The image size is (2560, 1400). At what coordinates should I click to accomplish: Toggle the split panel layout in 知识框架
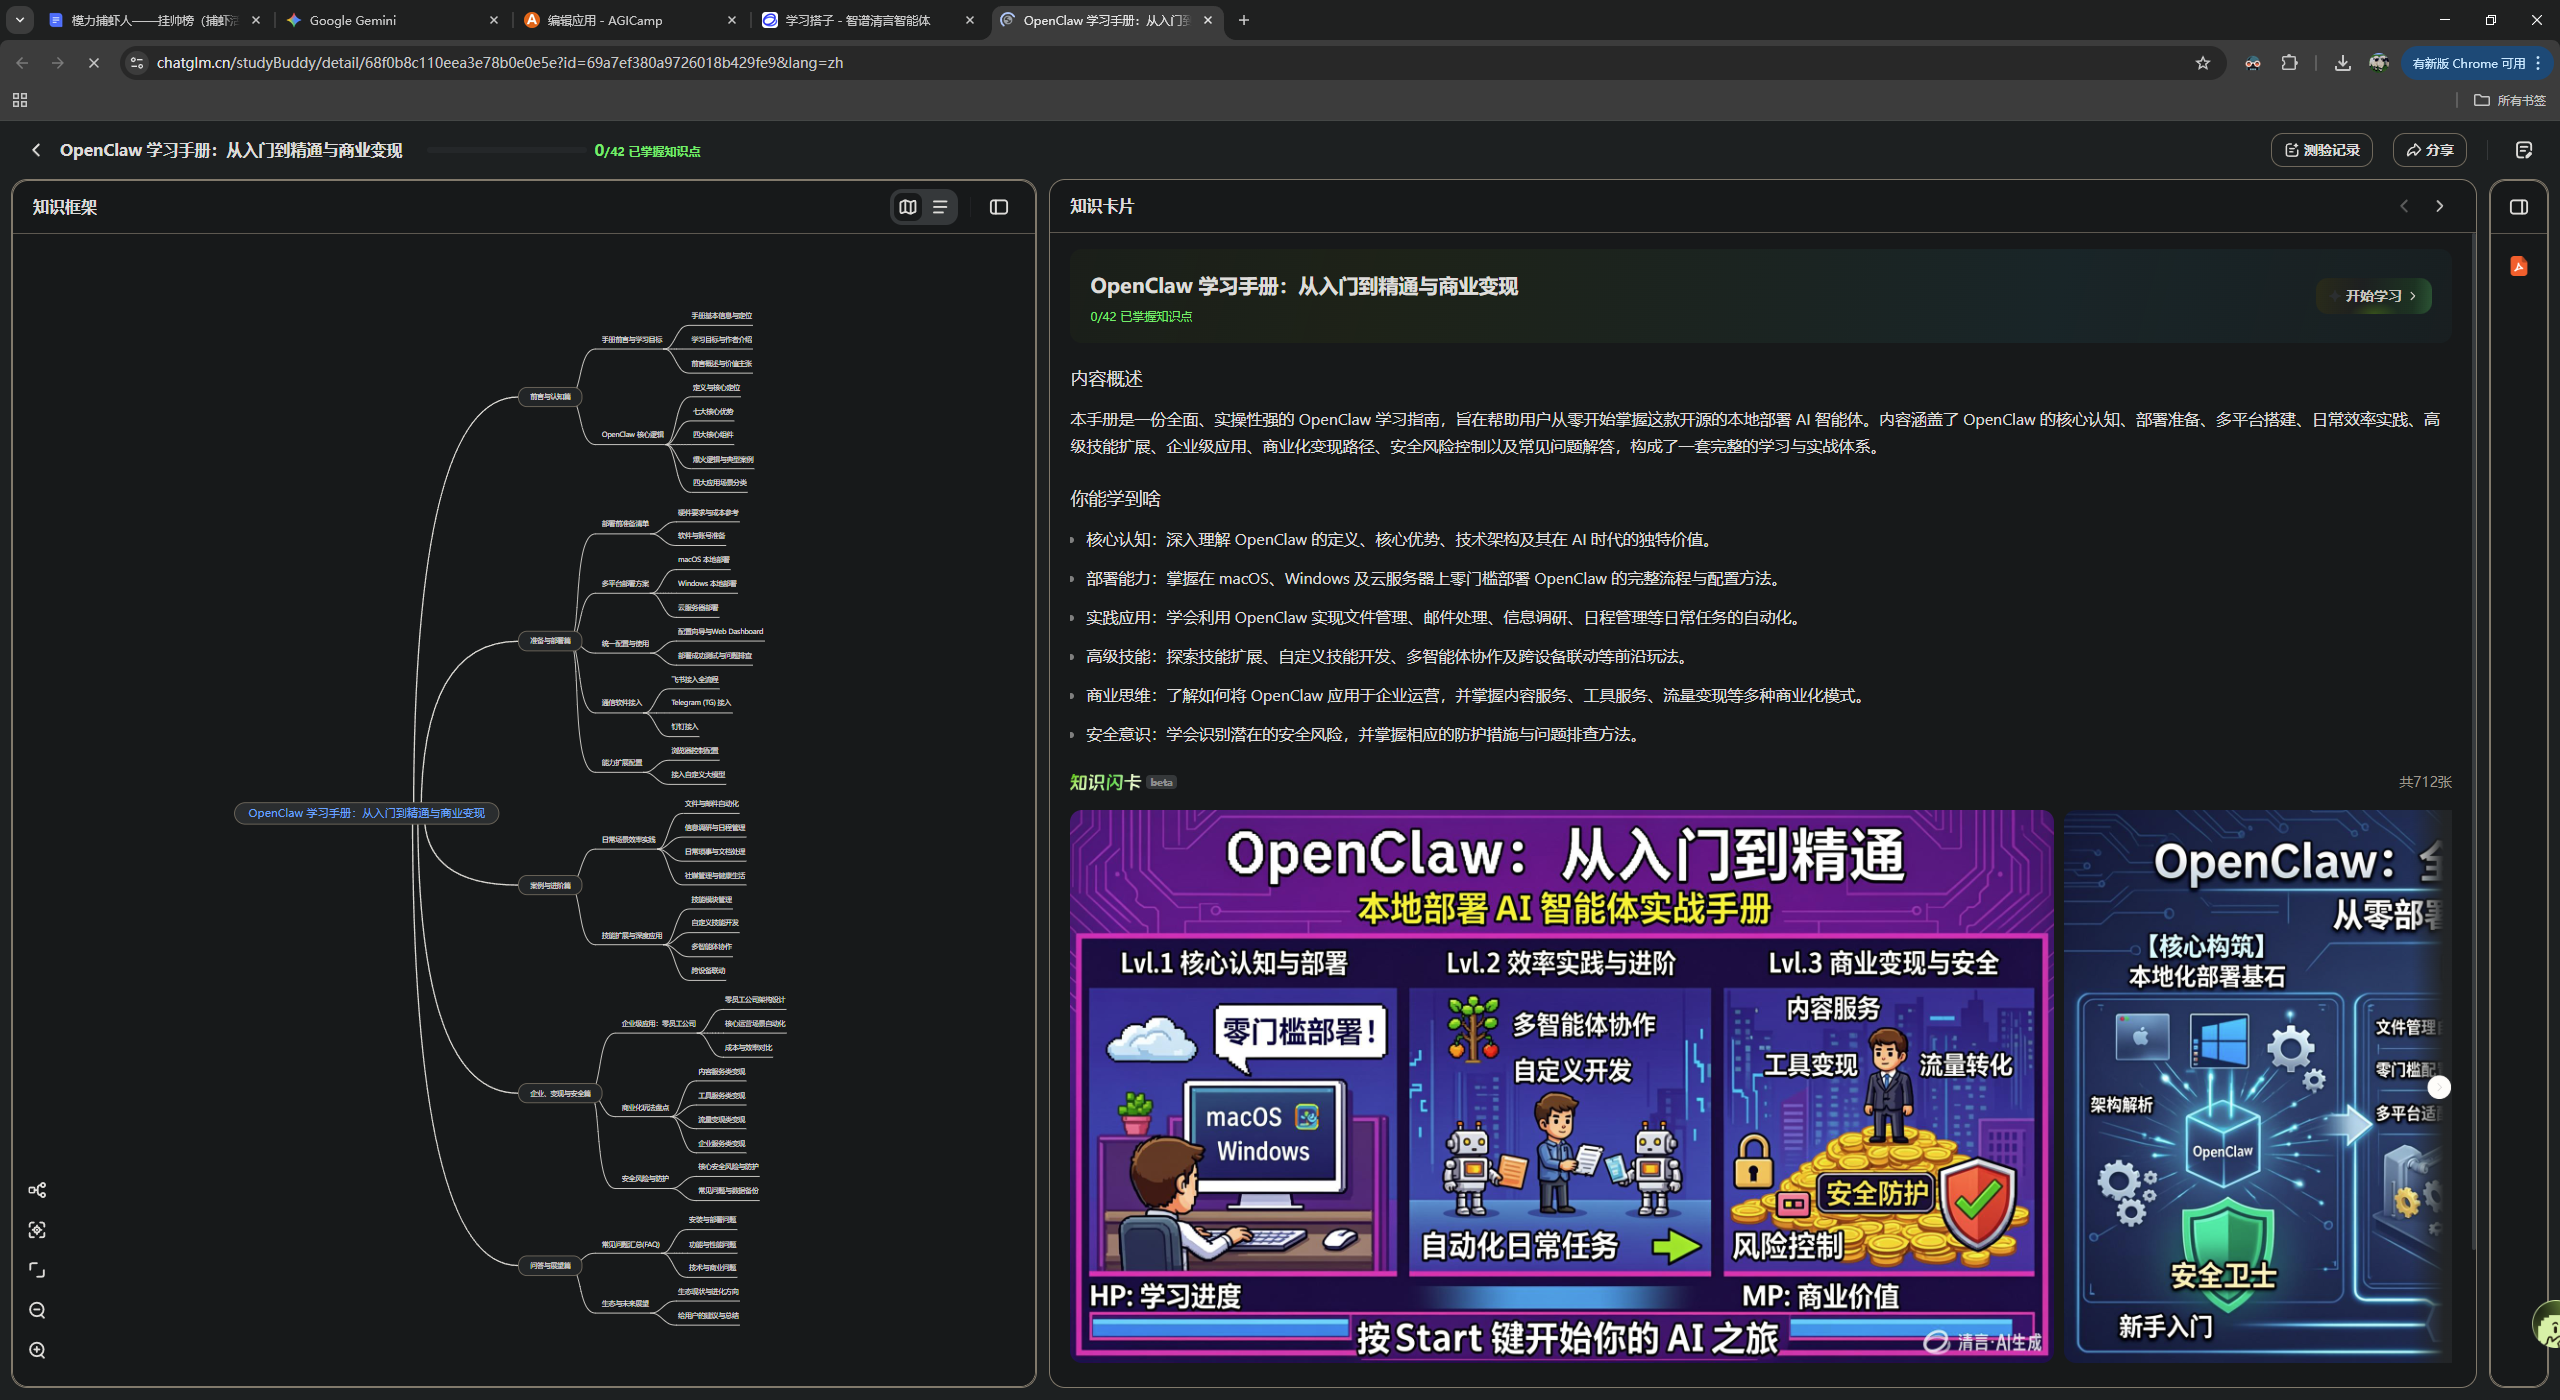(x=998, y=207)
